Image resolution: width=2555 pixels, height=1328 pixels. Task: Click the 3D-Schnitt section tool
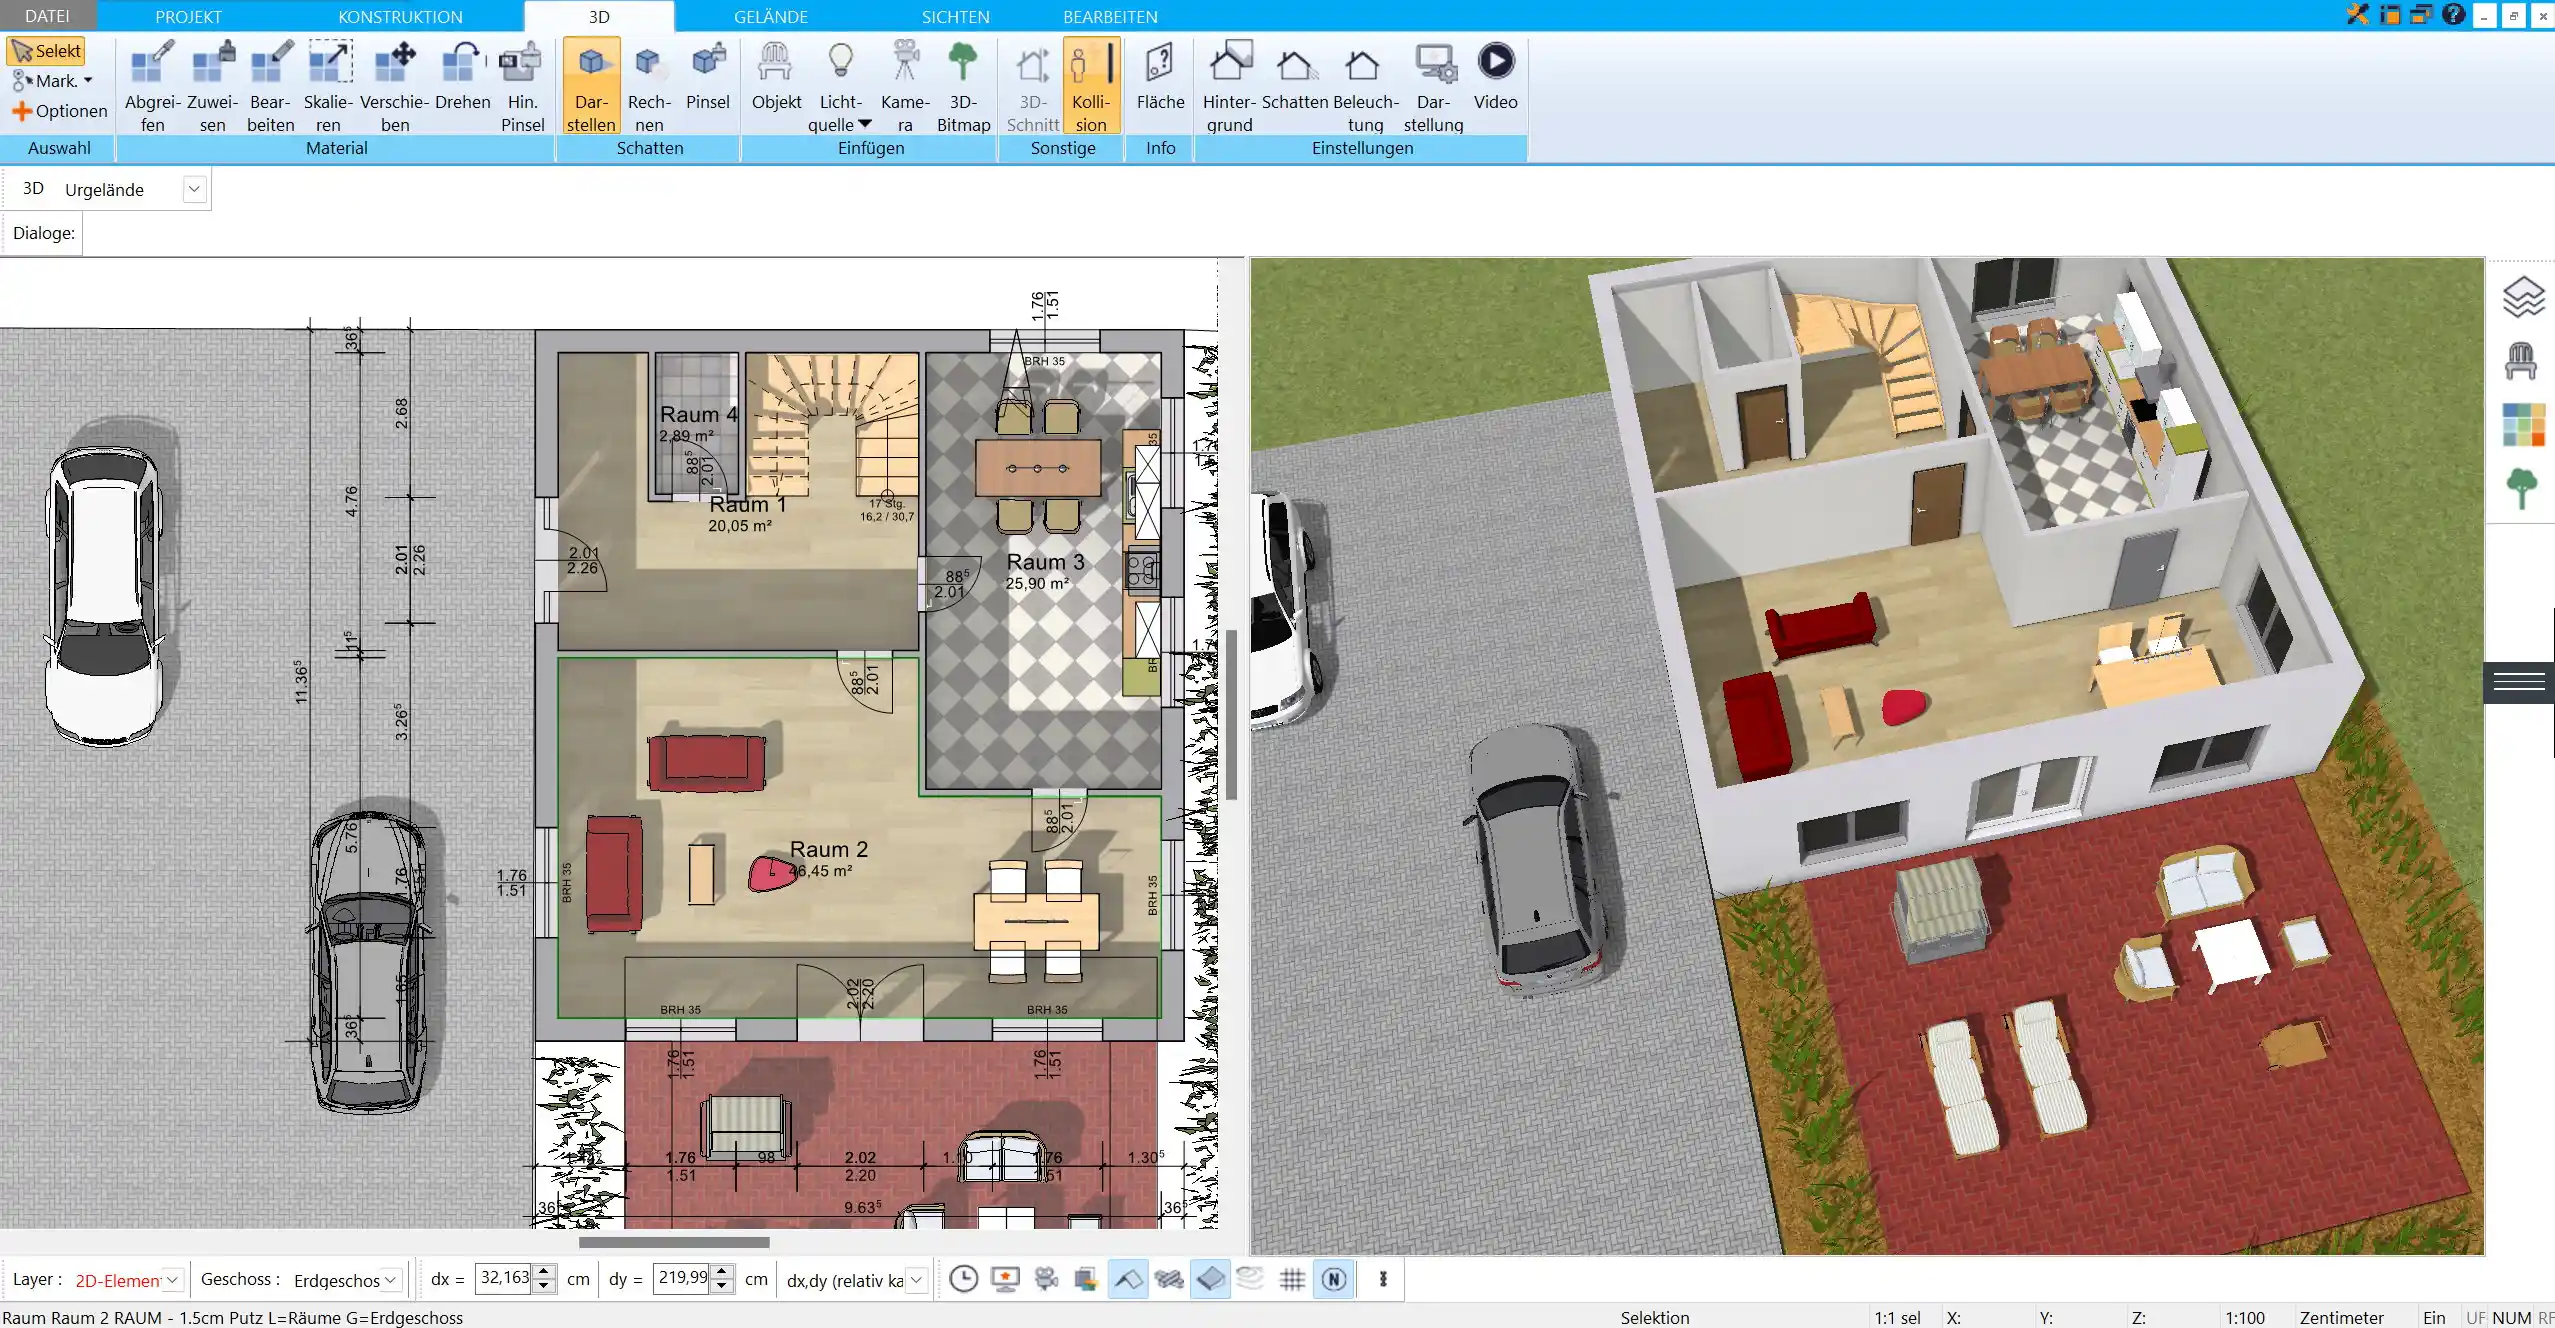pos(1032,85)
